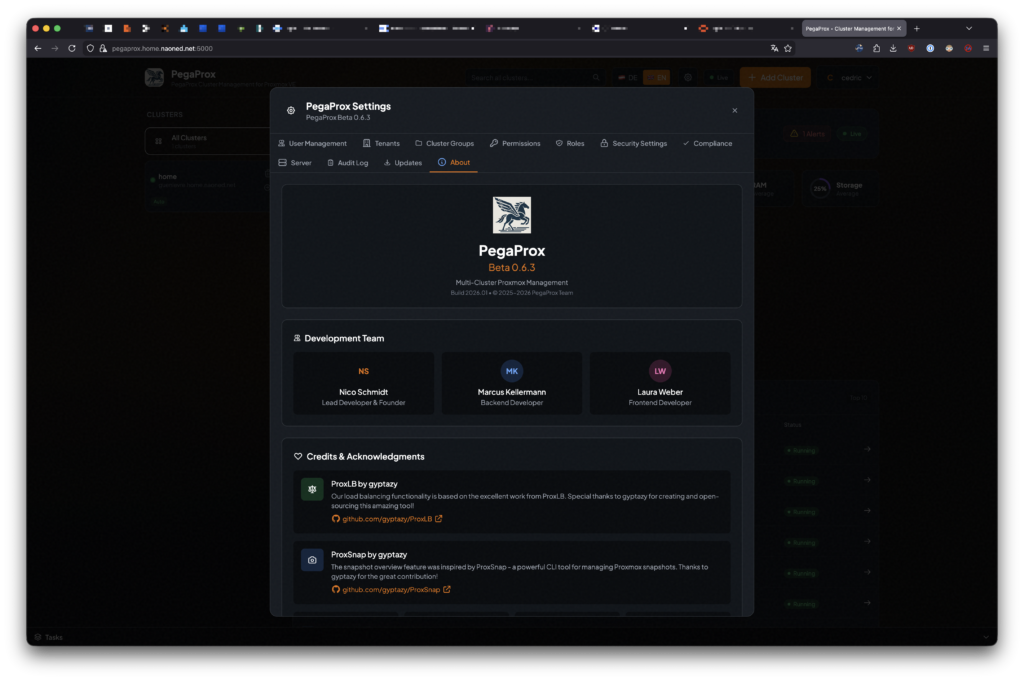The height and width of the screenshot is (681, 1024).
Task: Open the Server settings tab
Action: [295, 162]
